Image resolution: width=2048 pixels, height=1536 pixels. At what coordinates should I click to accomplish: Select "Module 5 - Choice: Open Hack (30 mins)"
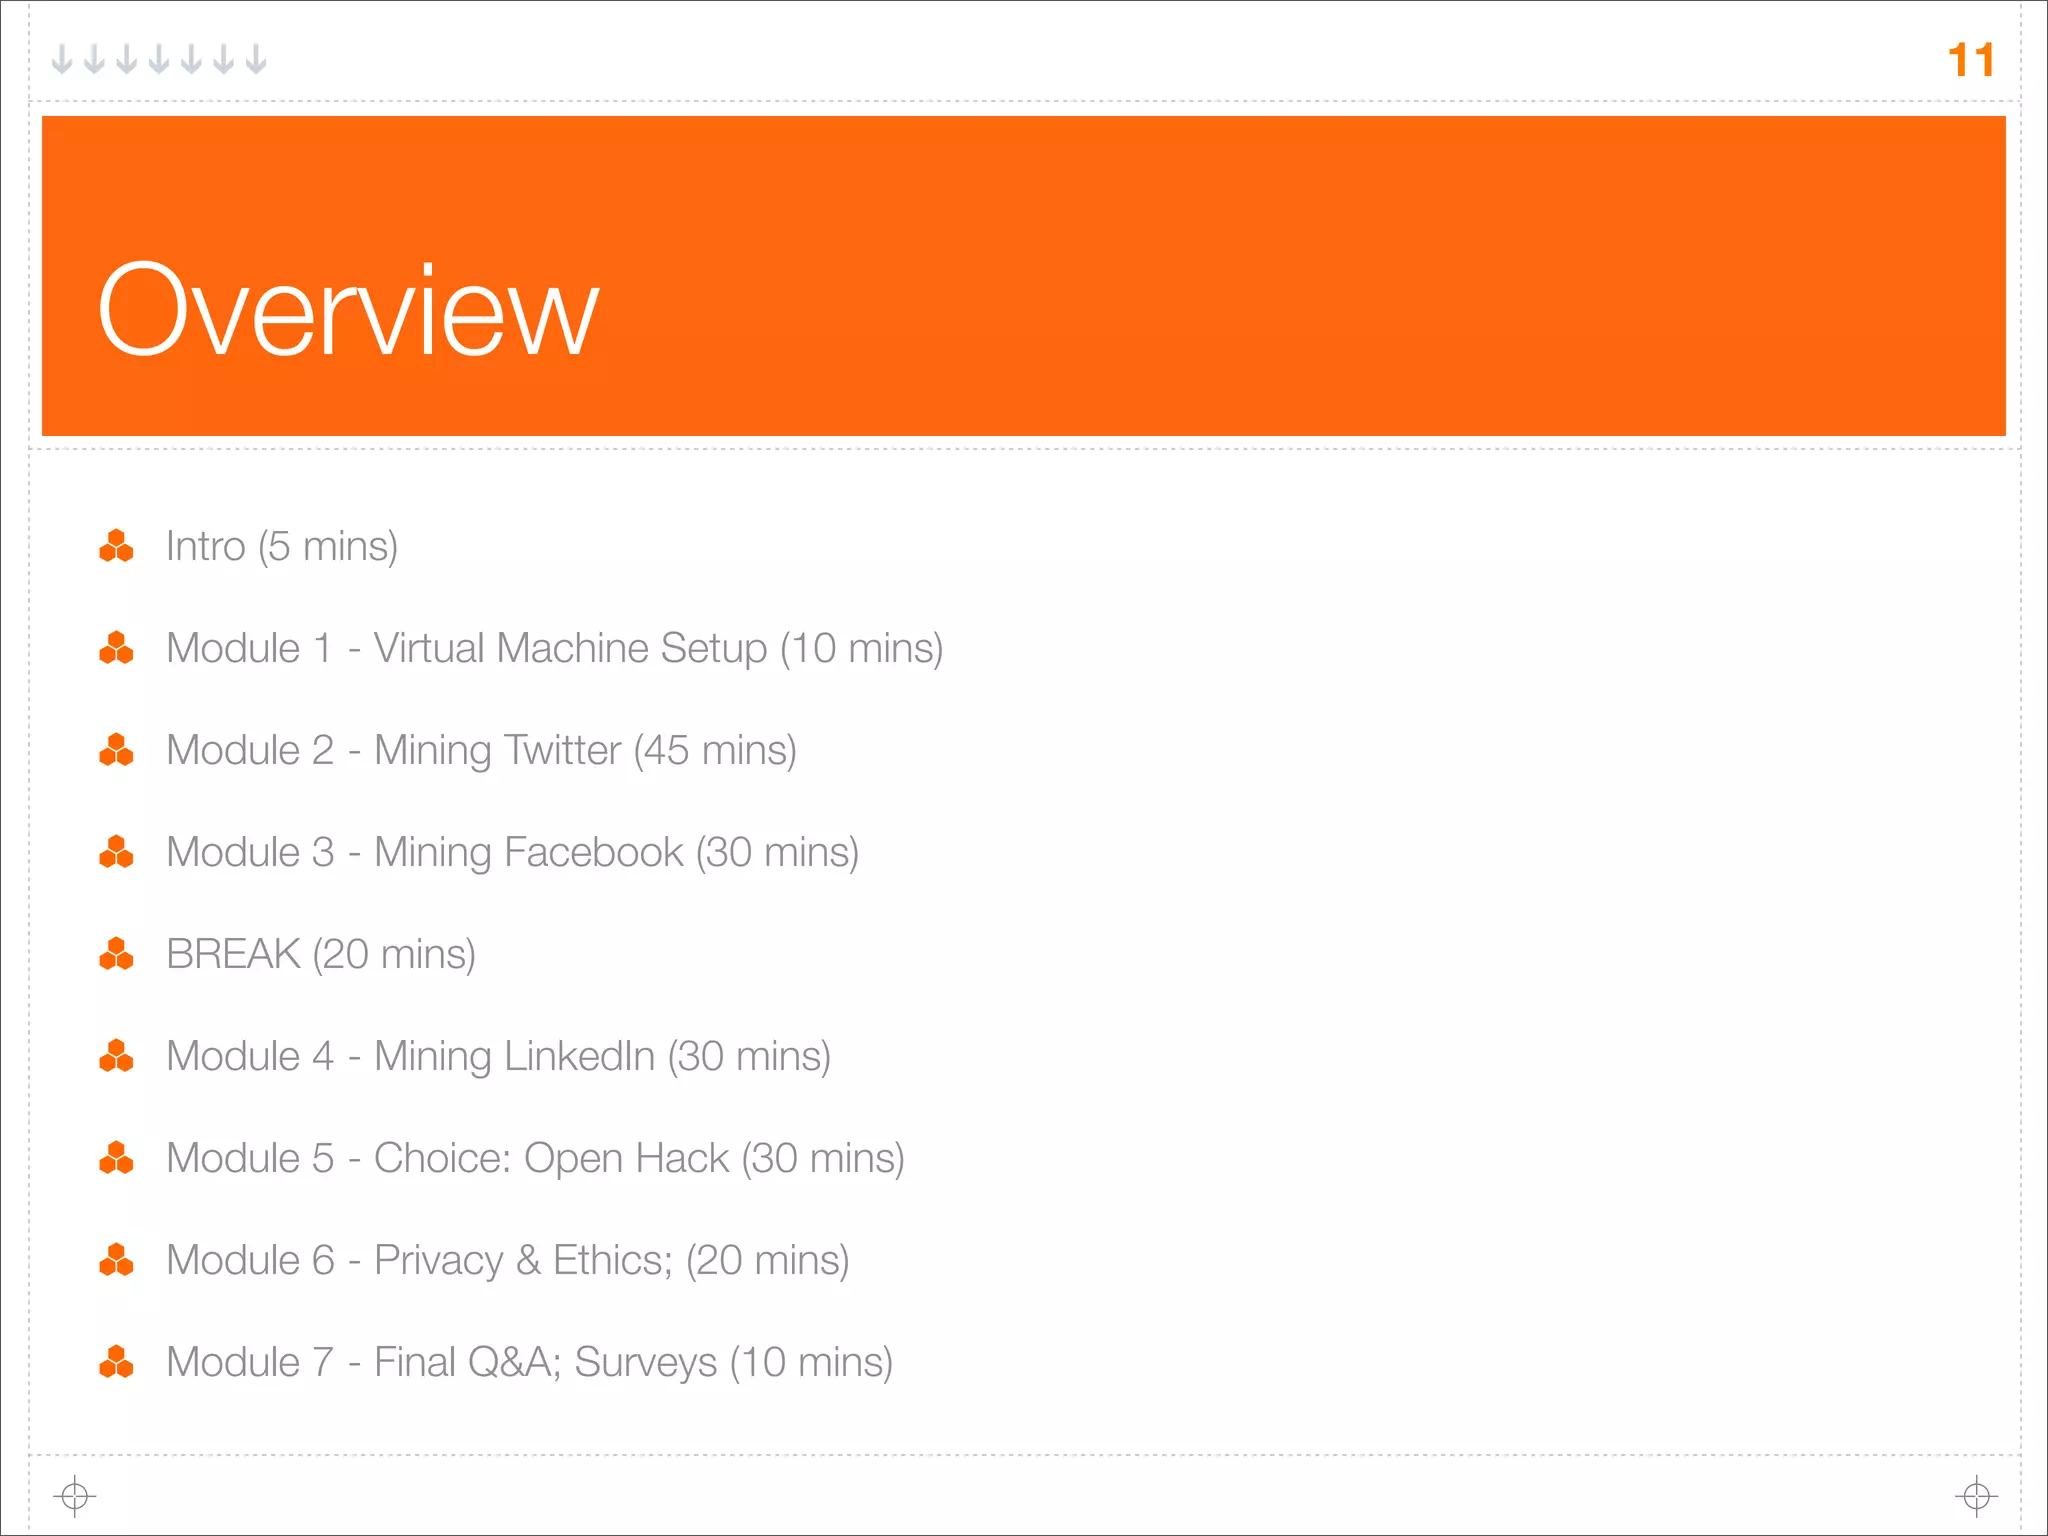pos(536,1159)
